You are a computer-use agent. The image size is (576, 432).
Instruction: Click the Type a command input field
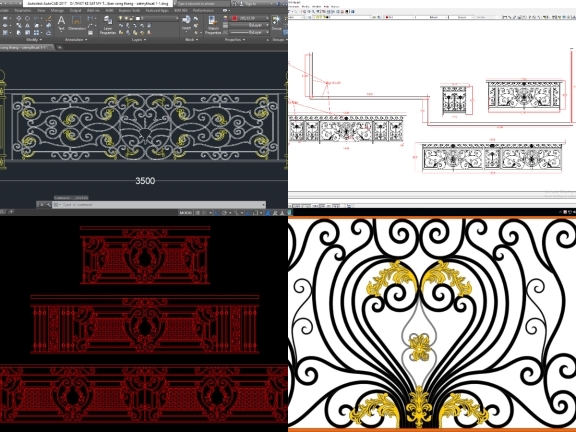click(x=159, y=205)
